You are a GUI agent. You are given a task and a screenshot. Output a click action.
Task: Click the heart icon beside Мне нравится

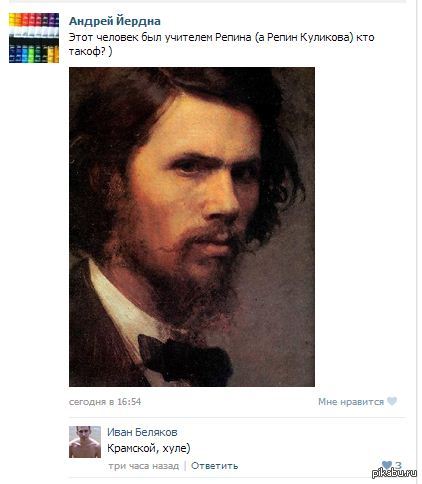tap(392, 401)
